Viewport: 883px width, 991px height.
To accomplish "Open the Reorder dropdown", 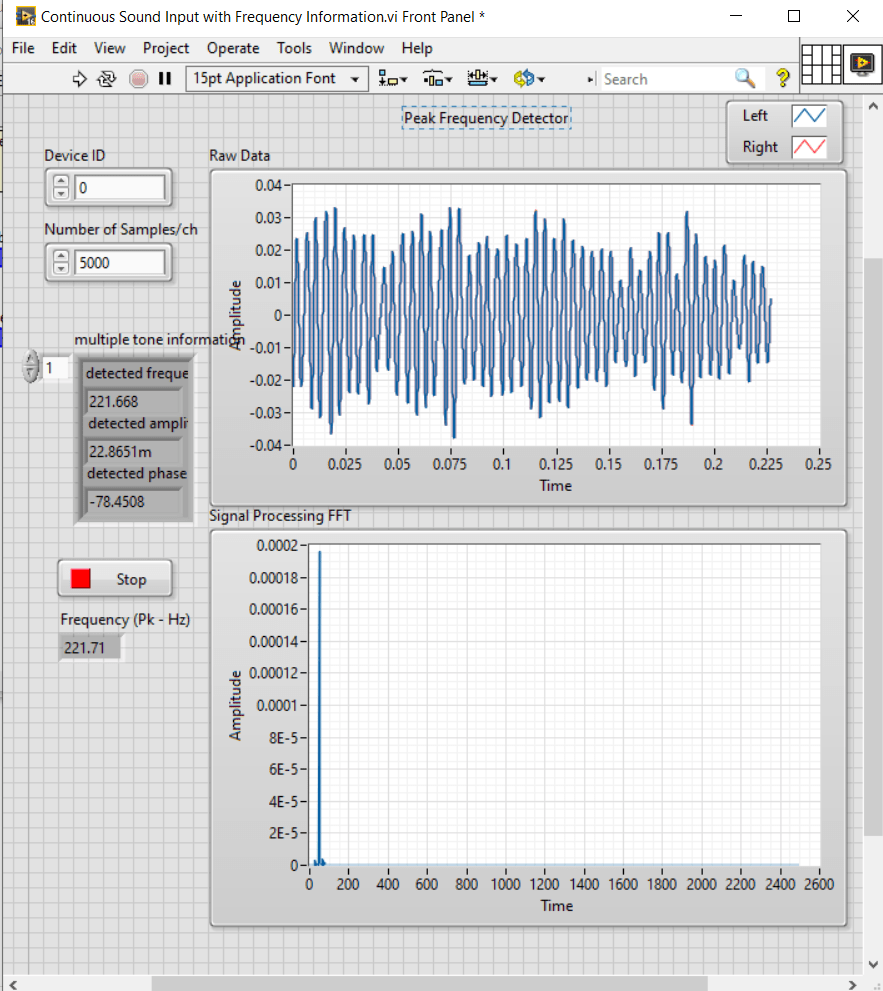I will point(529,79).
